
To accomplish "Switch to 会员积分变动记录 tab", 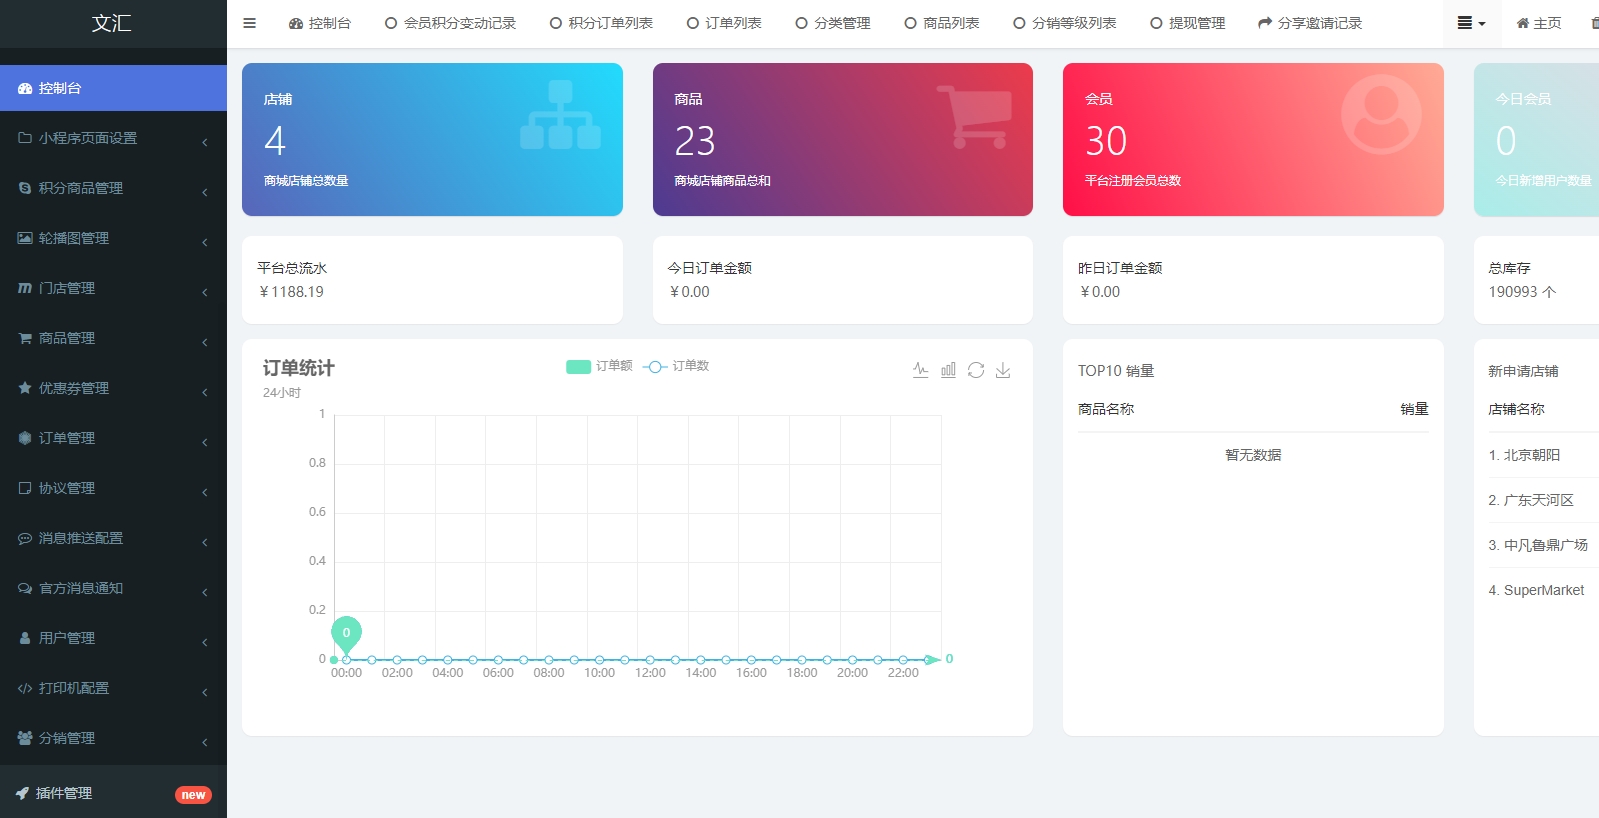I will pos(450,23).
